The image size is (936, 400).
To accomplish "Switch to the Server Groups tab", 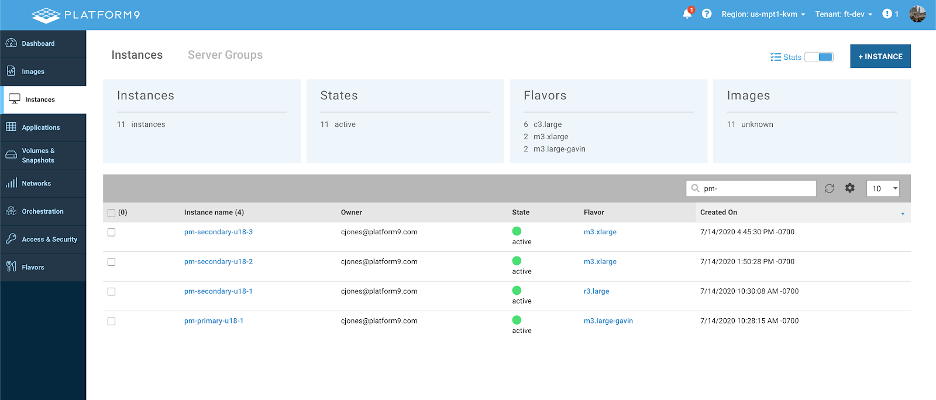I will (x=225, y=55).
